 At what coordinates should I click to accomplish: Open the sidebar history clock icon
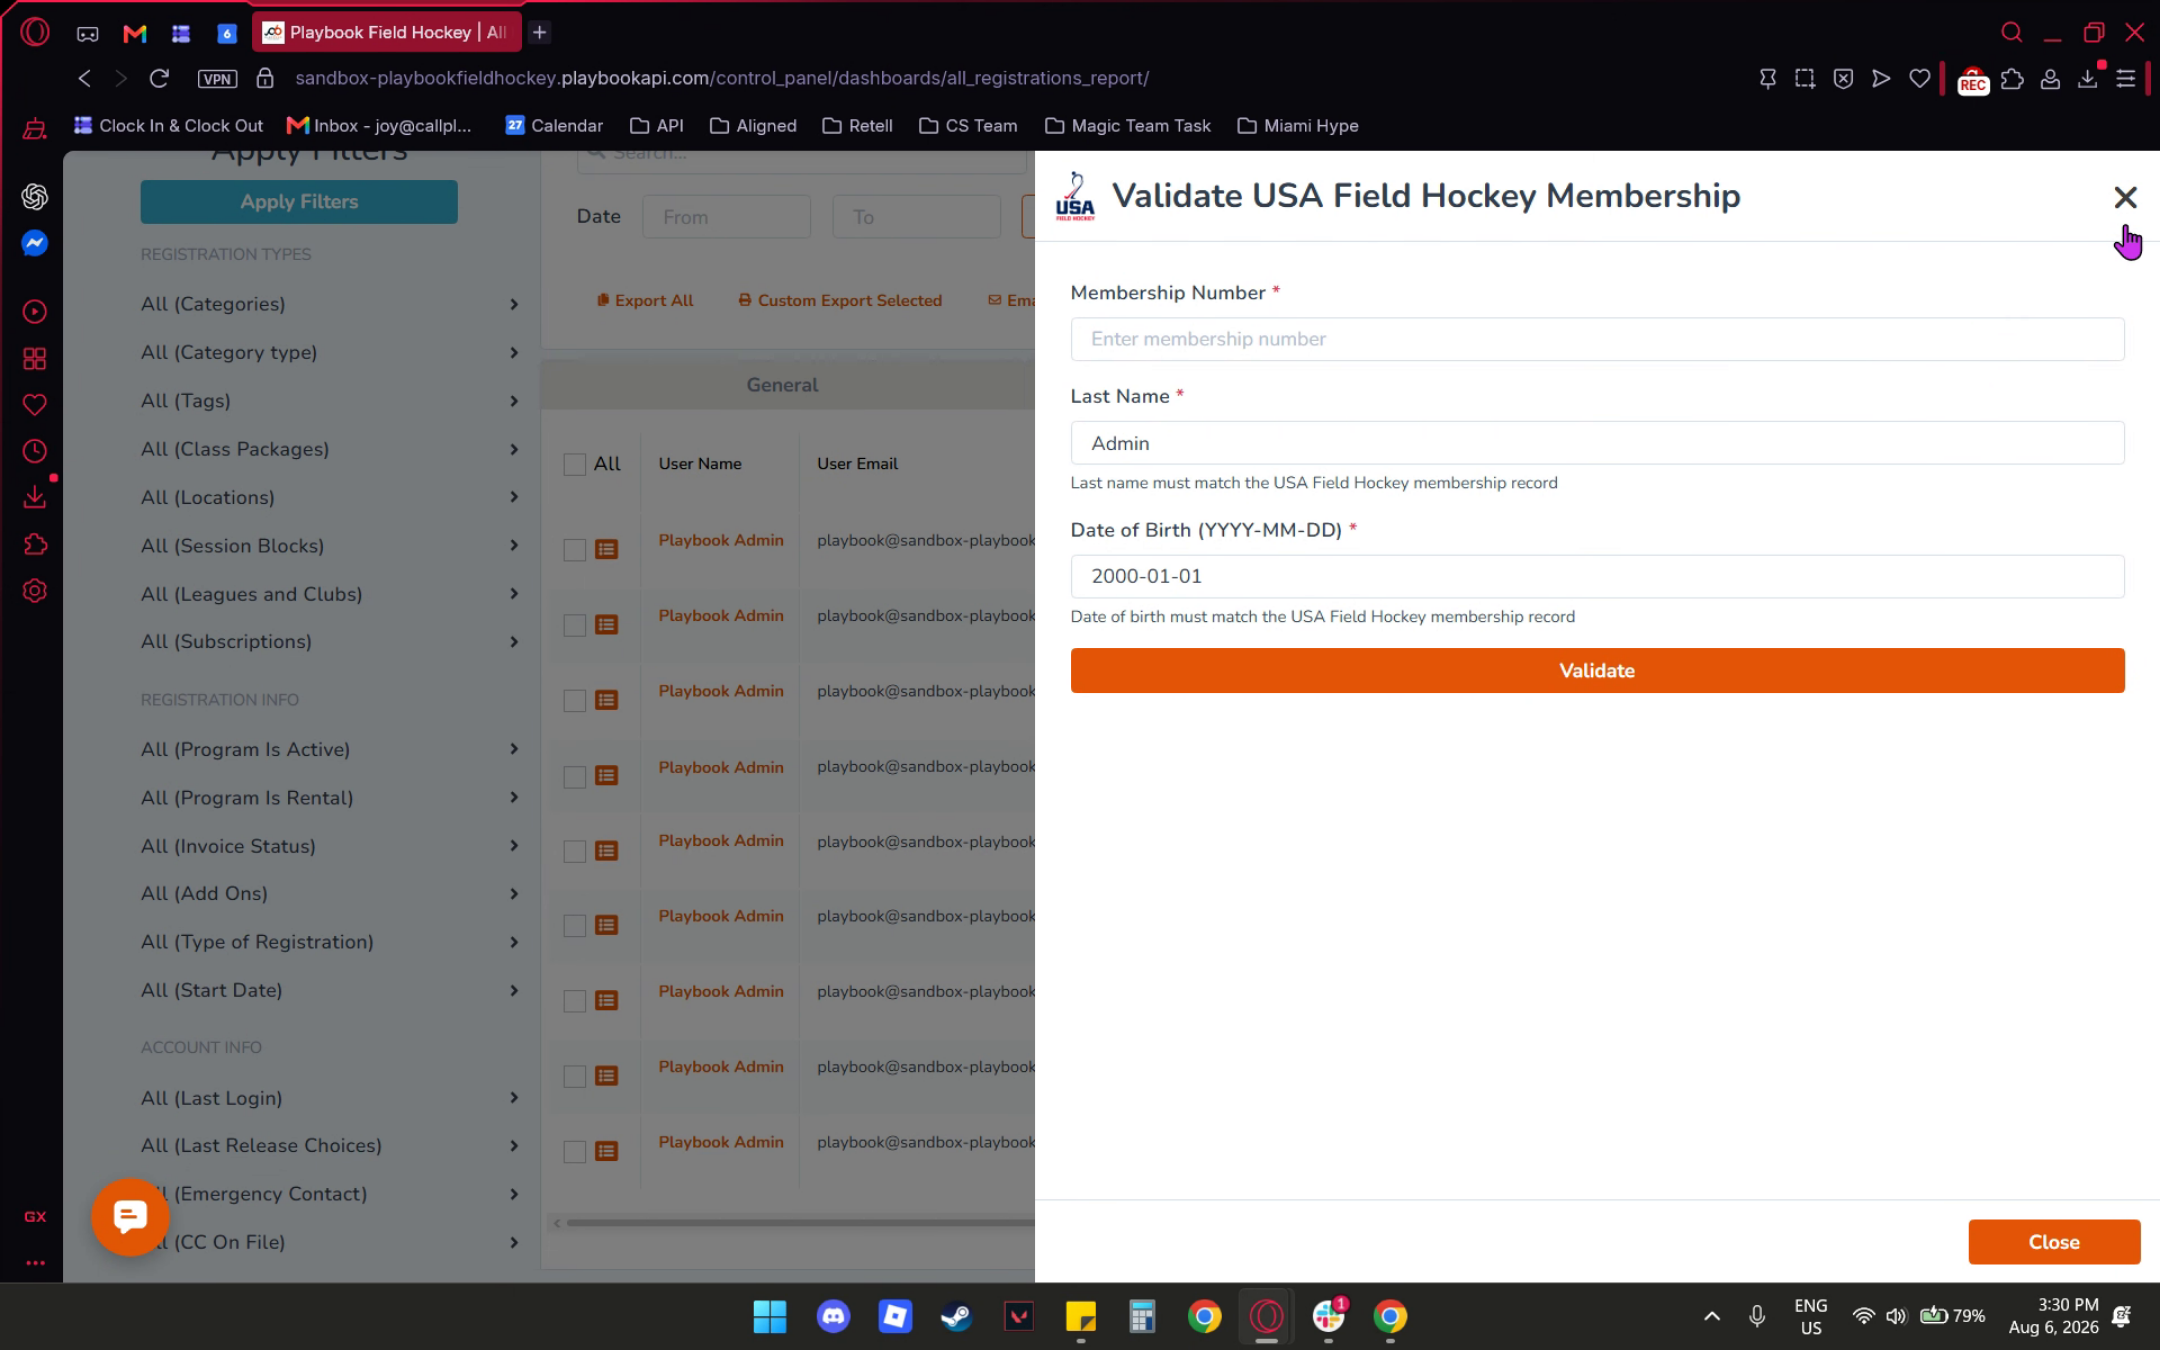(35, 451)
